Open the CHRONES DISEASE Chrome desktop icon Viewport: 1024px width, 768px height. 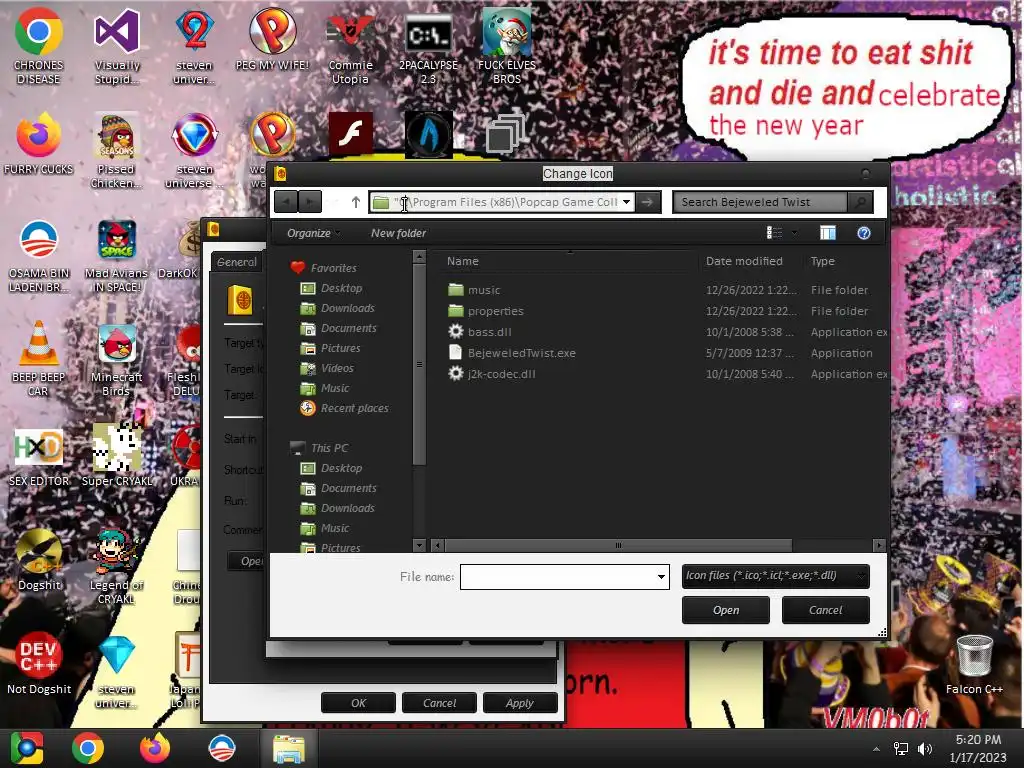coord(39,46)
